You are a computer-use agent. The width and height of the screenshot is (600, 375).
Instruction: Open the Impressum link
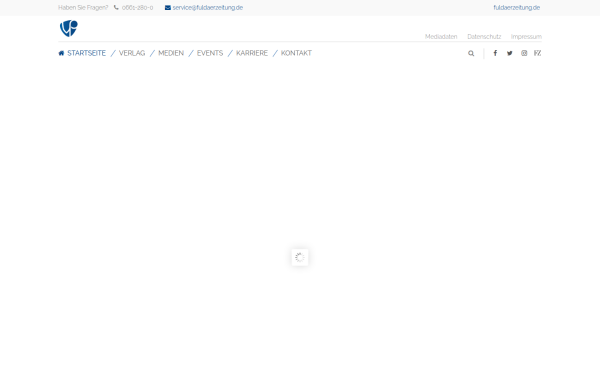(526, 37)
